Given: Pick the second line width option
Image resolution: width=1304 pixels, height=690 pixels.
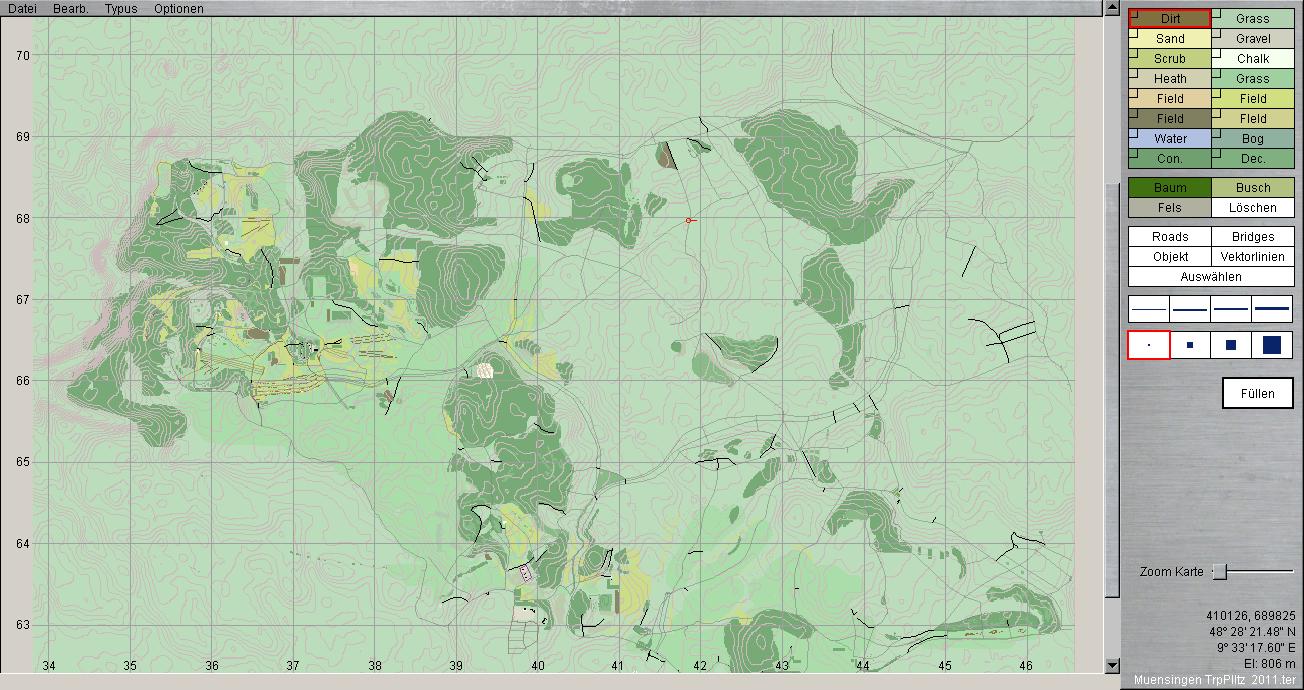Looking at the screenshot, I should pyautogui.click(x=1190, y=309).
